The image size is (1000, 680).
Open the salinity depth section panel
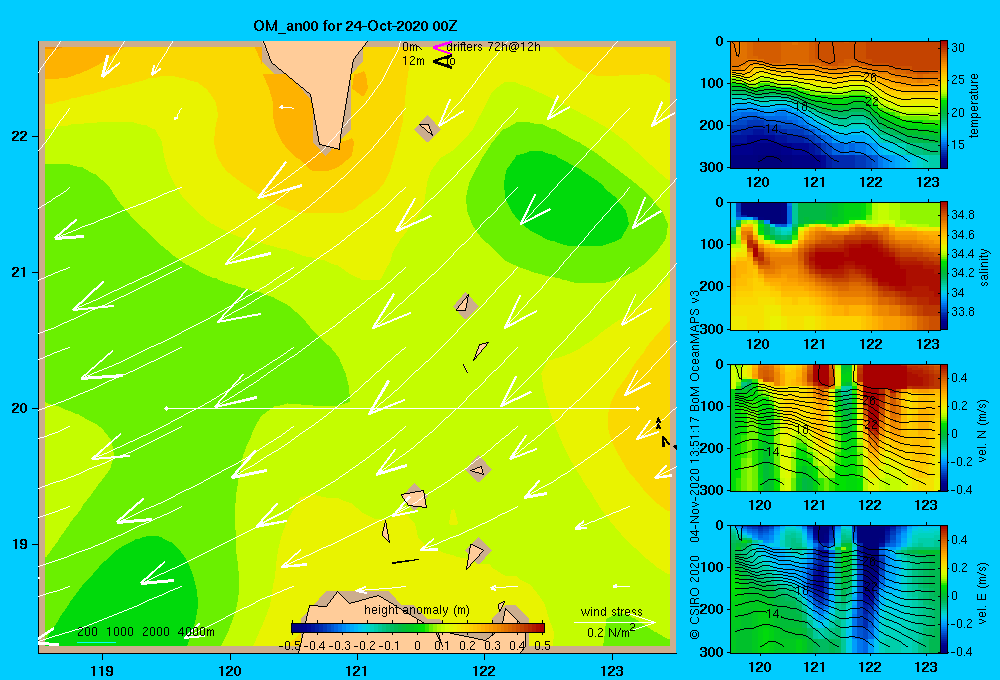point(835,266)
